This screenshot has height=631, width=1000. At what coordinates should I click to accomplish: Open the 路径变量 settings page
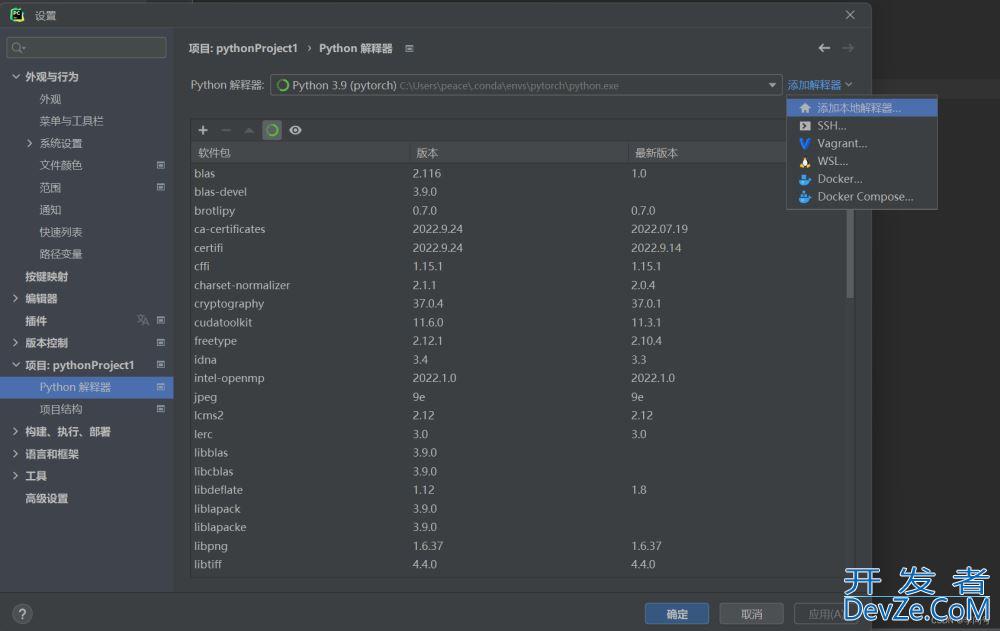point(61,254)
